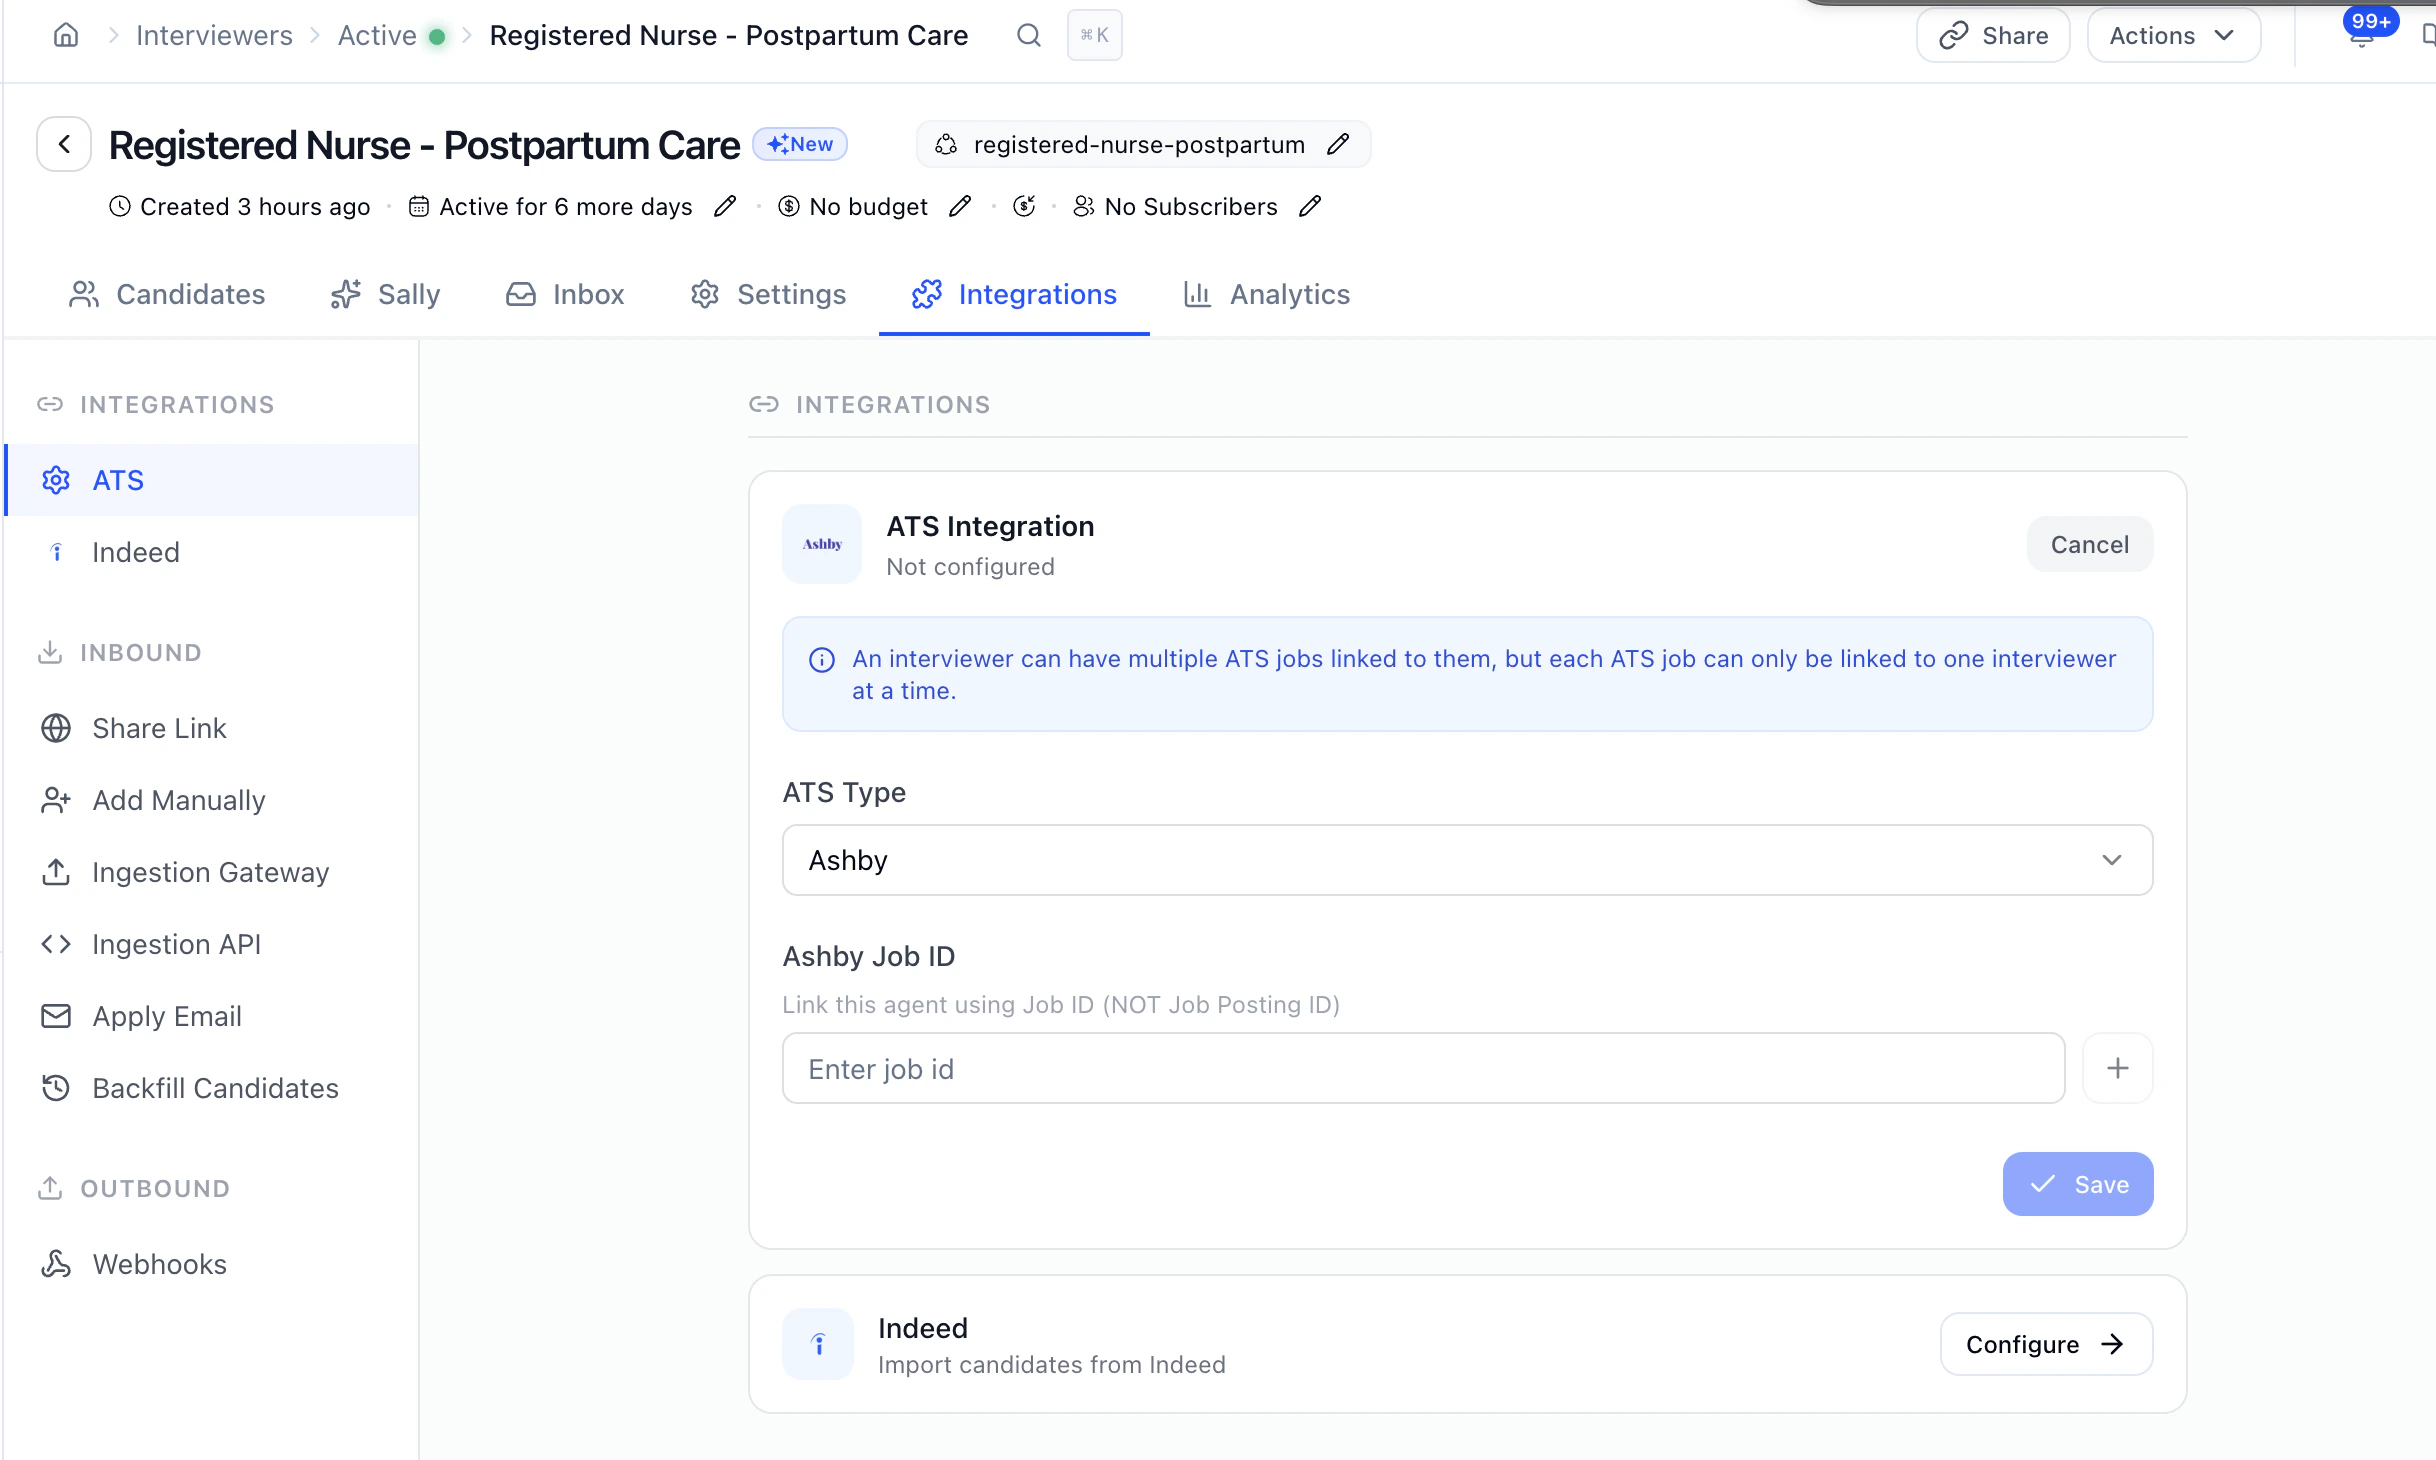Go to the home icon in breadcrumb

[66, 35]
